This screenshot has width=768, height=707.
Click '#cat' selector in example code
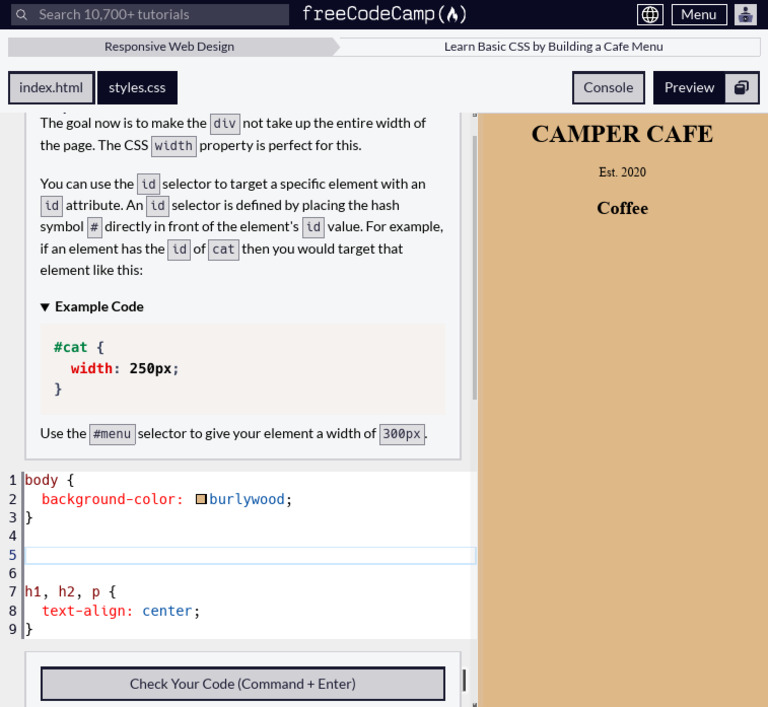pyautogui.click(x=71, y=347)
